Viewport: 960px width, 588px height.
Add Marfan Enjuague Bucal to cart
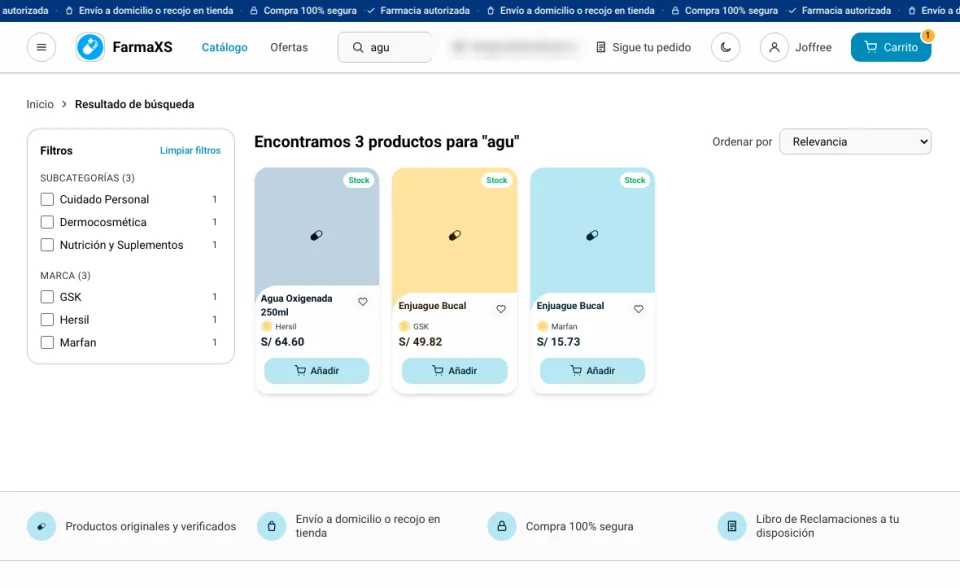pos(593,371)
